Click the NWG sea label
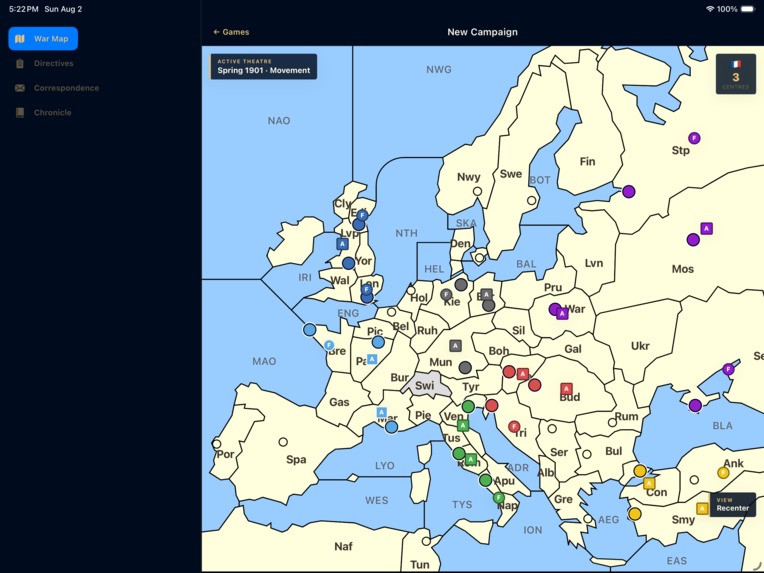Image resolution: width=764 pixels, height=573 pixels. pyautogui.click(x=439, y=70)
